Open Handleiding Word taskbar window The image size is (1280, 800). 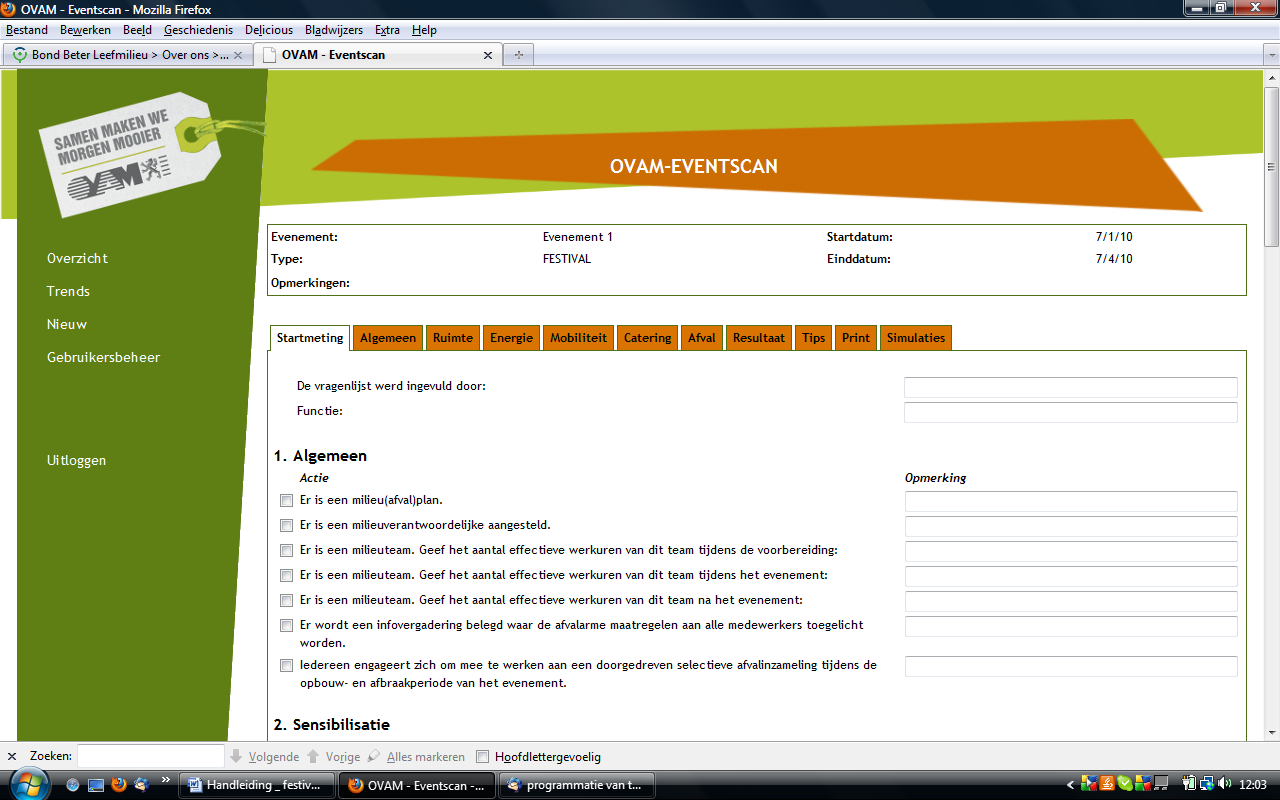tap(257, 785)
